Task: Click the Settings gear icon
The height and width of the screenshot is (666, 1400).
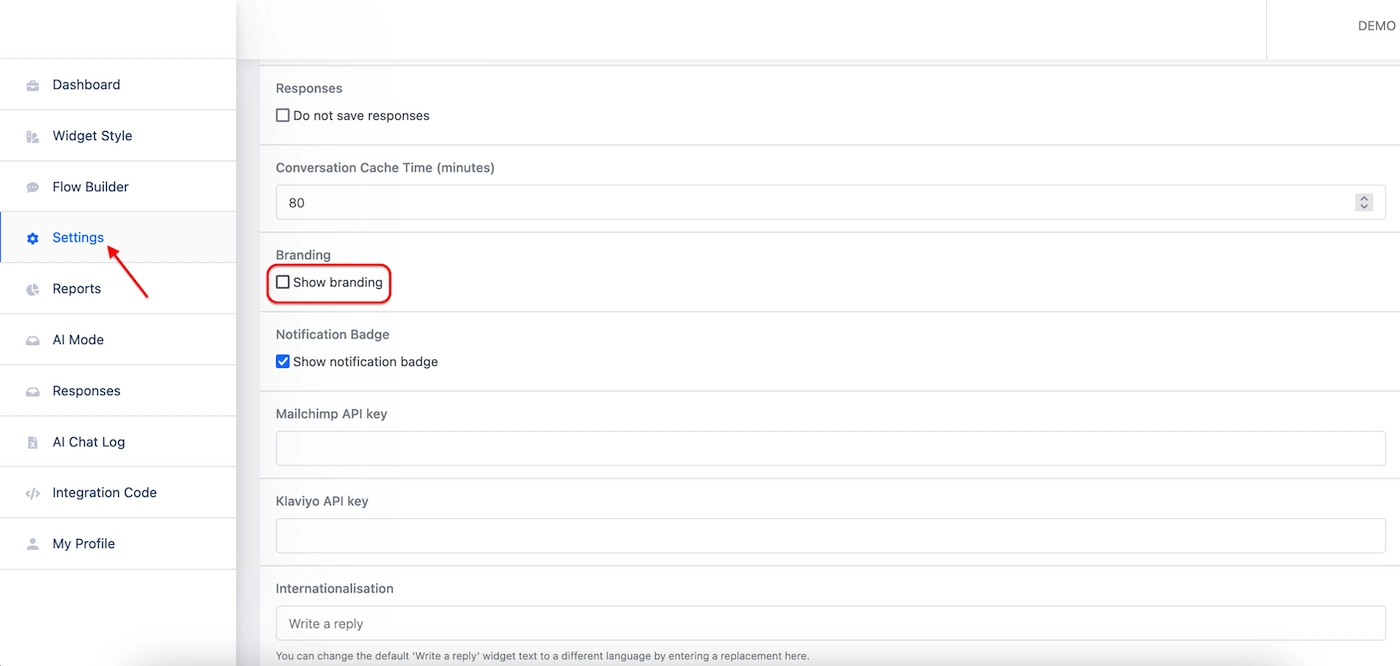Action: [x=33, y=238]
